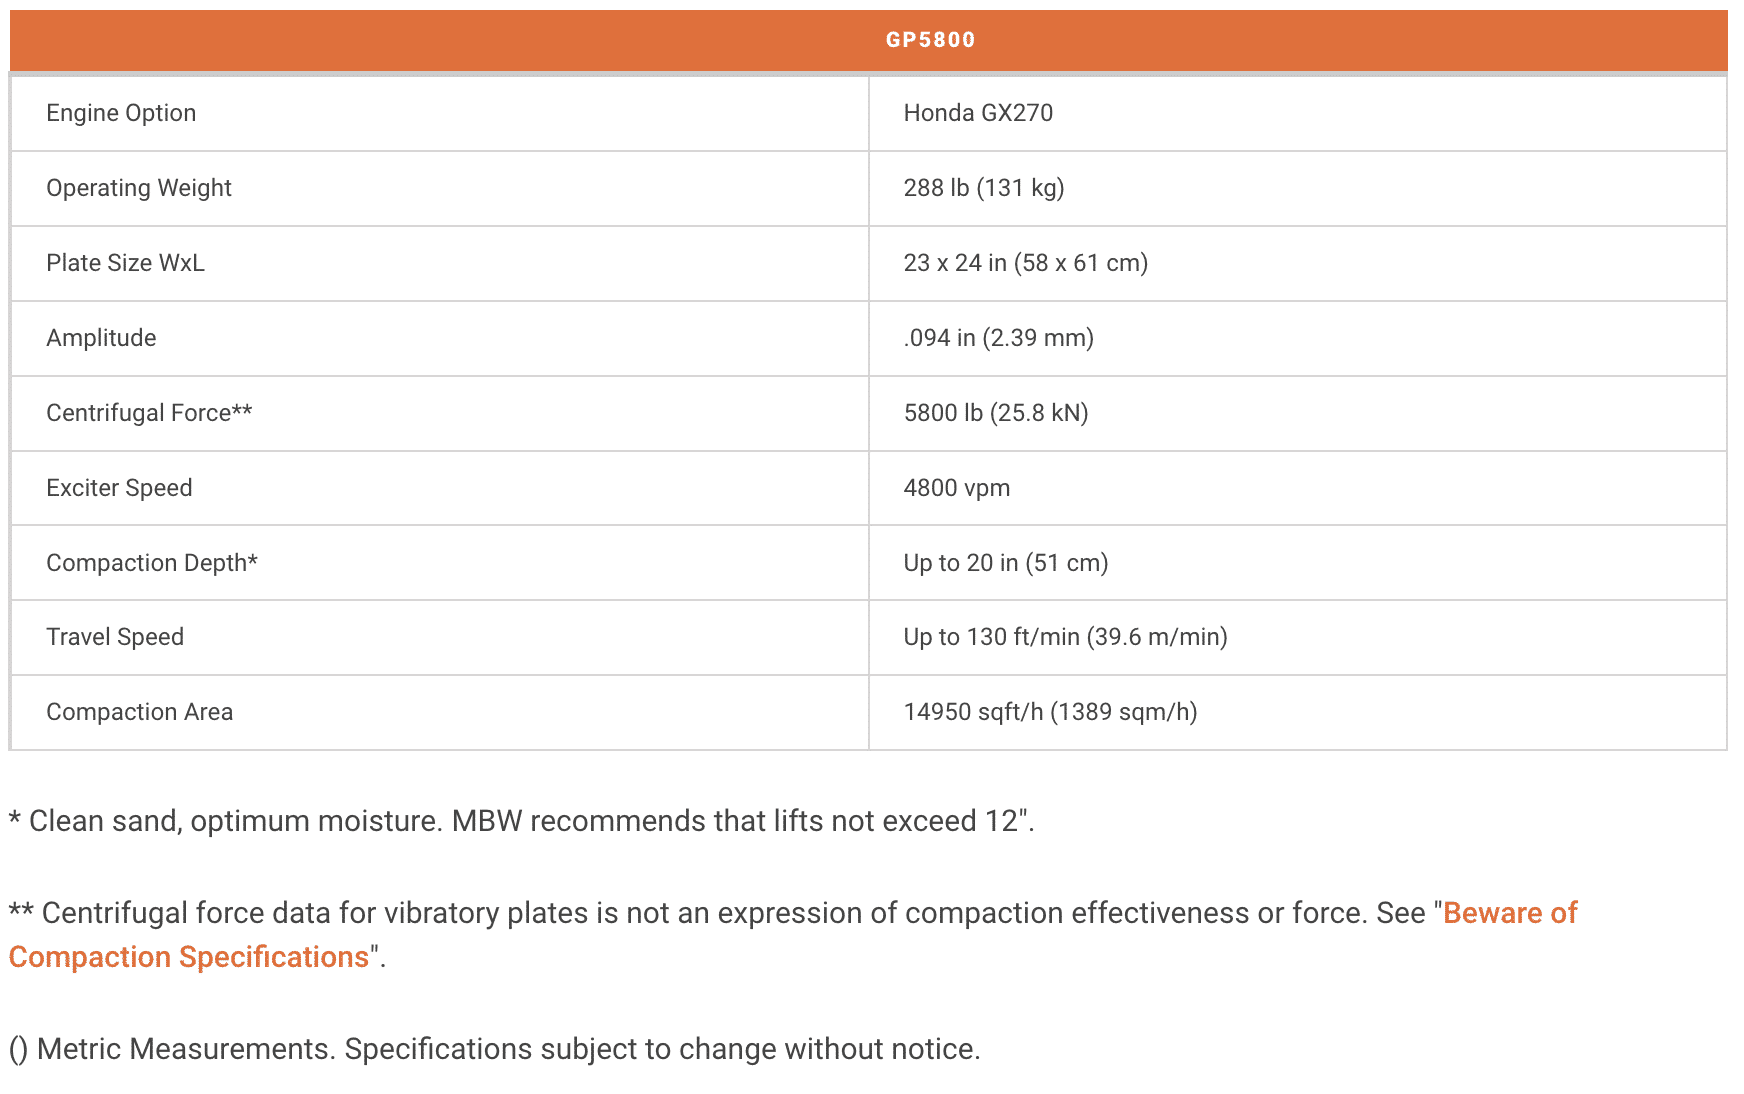This screenshot has width=1744, height=1094.
Task: Click the Compaction Depth* label
Action: coord(152,563)
